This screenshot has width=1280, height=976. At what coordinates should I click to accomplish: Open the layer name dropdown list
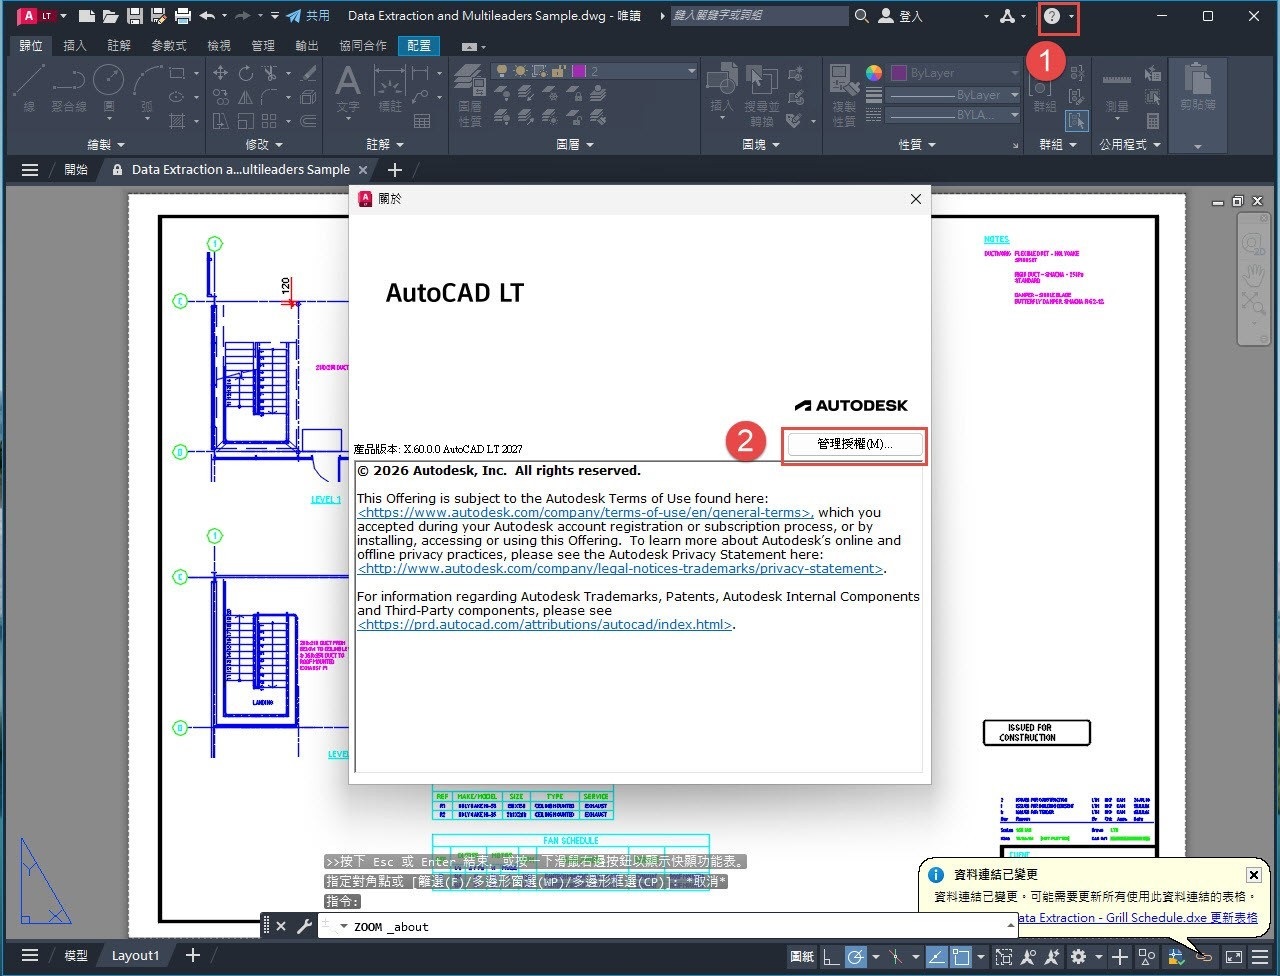tap(690, 71)
